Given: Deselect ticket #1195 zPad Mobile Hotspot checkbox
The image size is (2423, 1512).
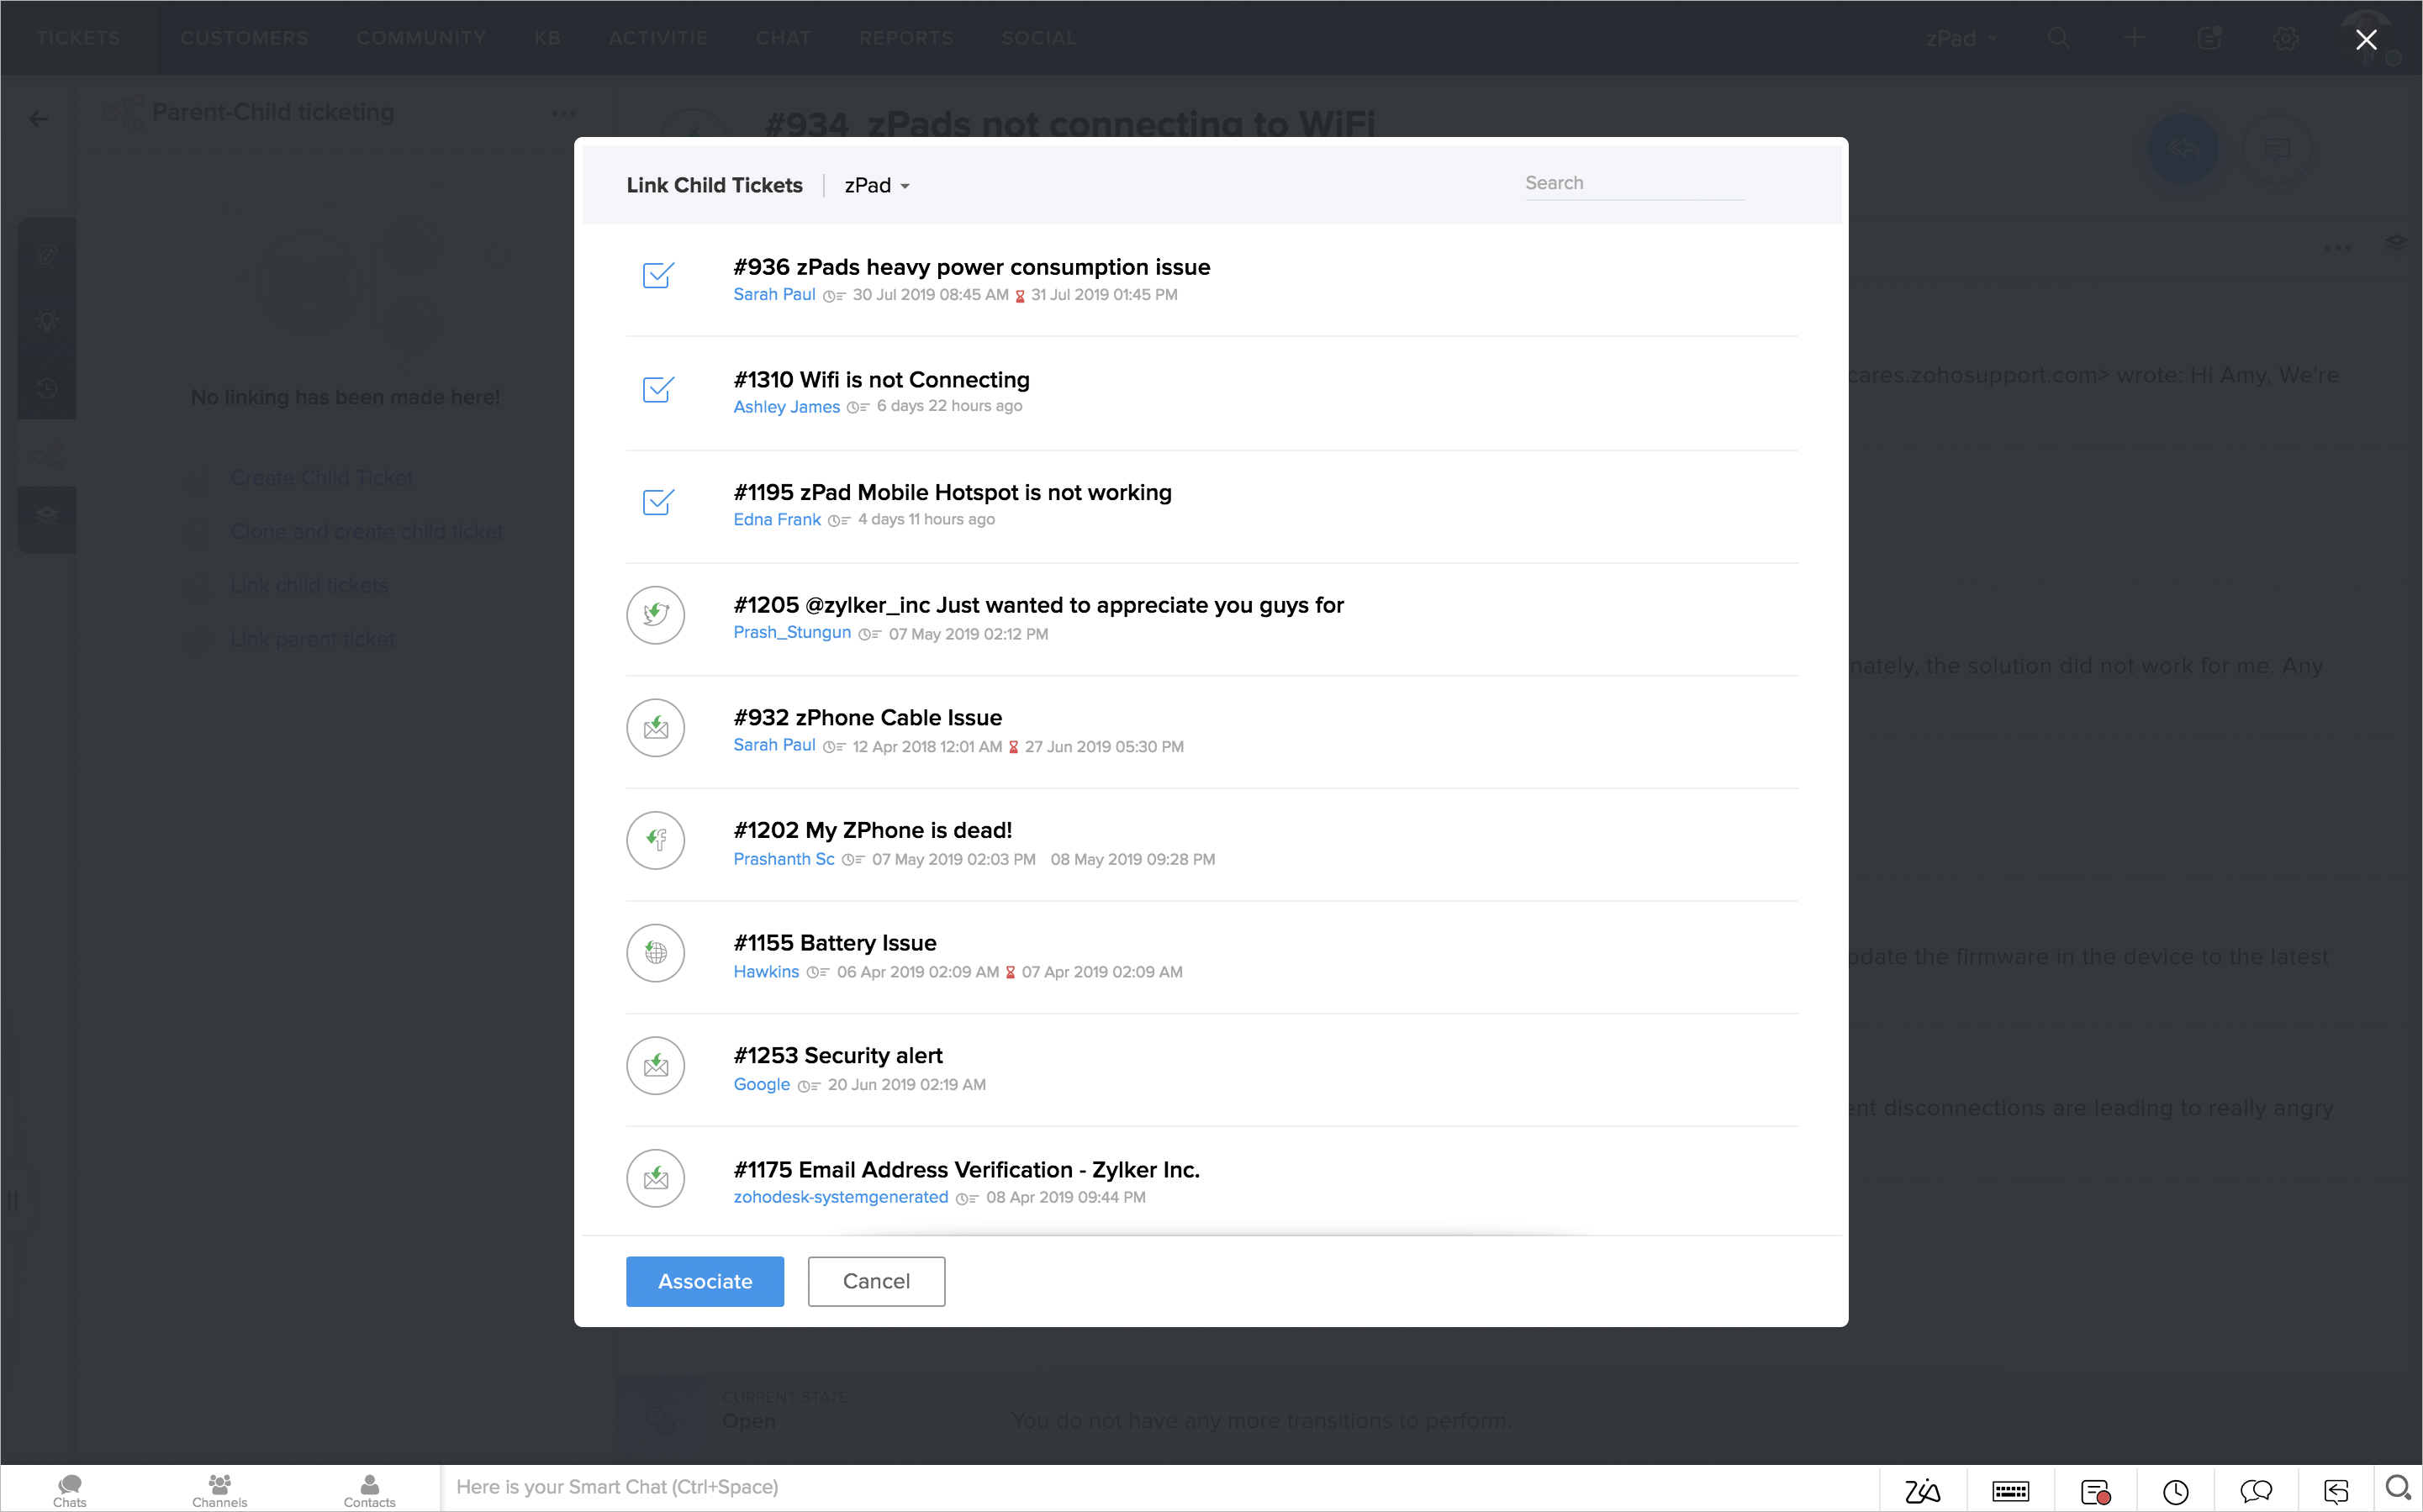Looking at the screenshot, I should (657, 502).
